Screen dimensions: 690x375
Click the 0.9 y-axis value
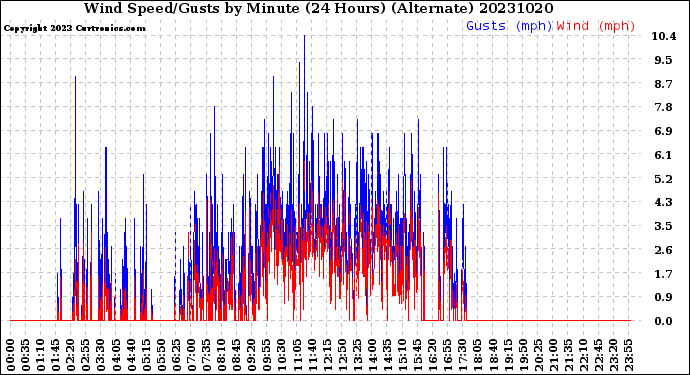664,298
